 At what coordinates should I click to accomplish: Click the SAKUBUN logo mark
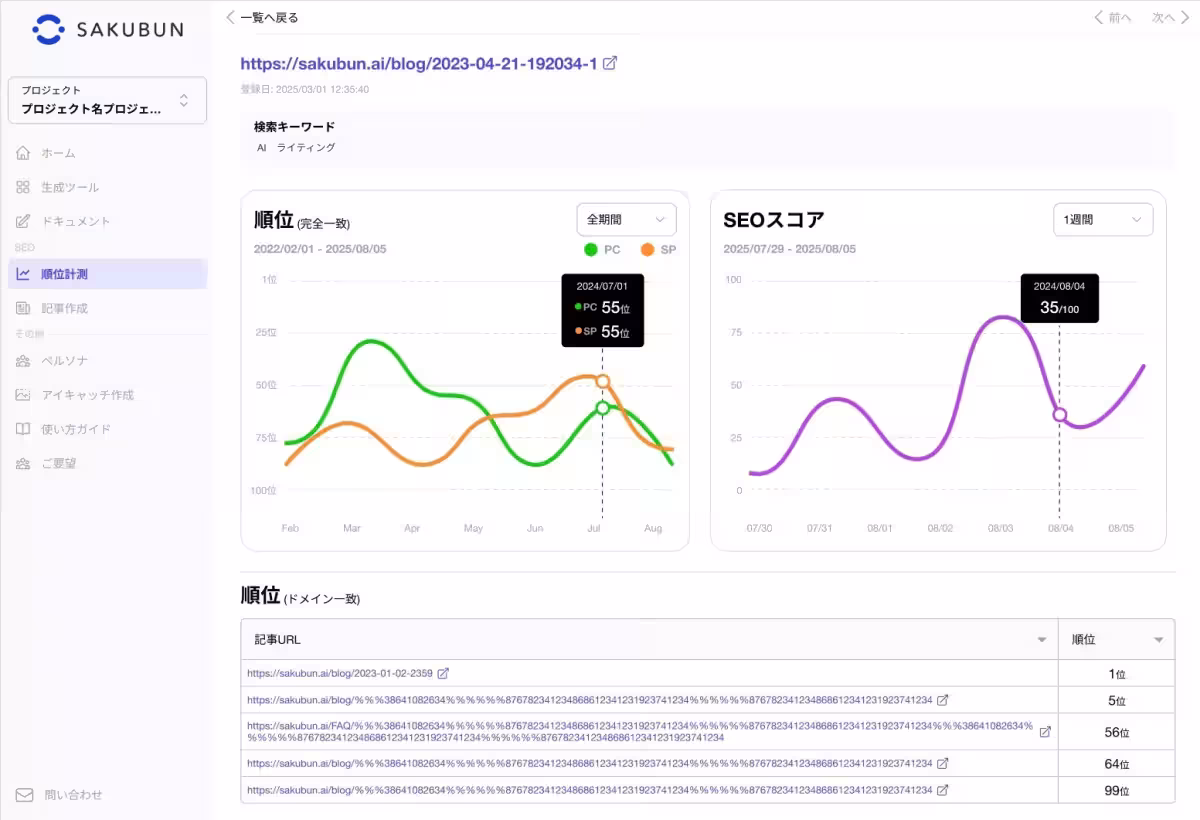coord(47,30)
